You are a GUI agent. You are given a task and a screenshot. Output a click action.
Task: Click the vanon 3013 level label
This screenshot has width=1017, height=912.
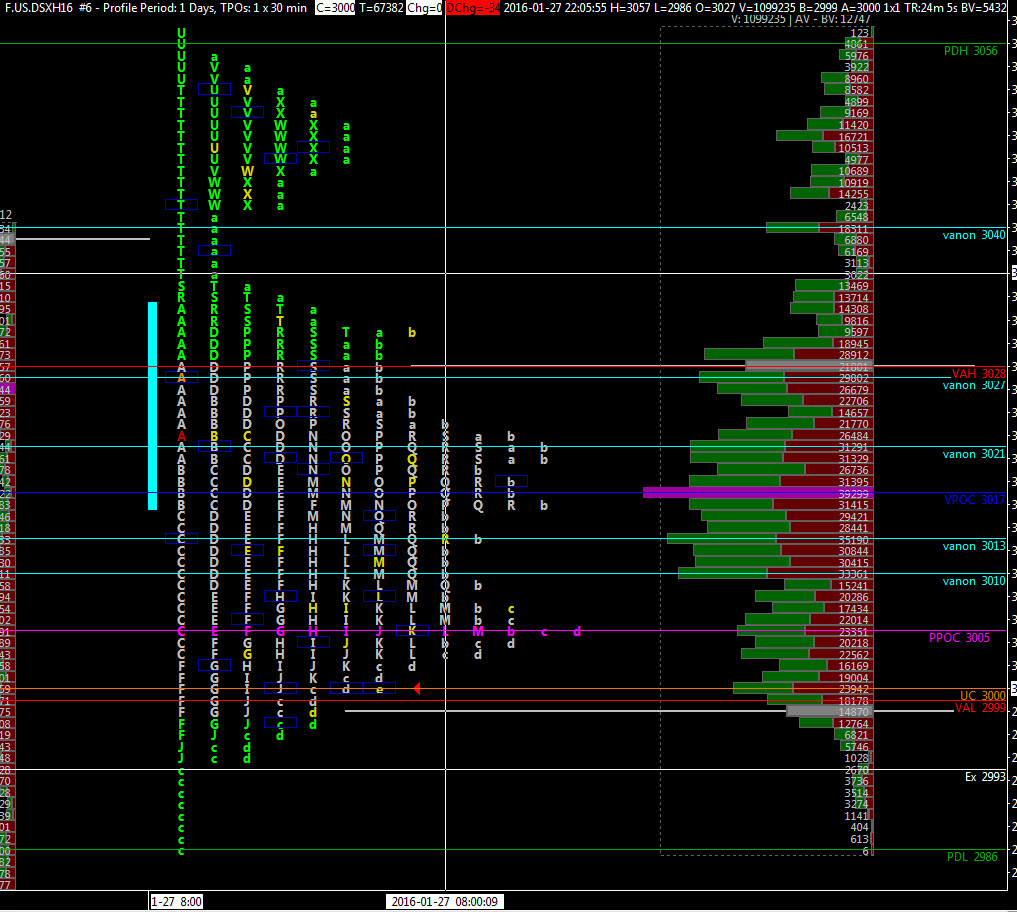pos(974,546)
